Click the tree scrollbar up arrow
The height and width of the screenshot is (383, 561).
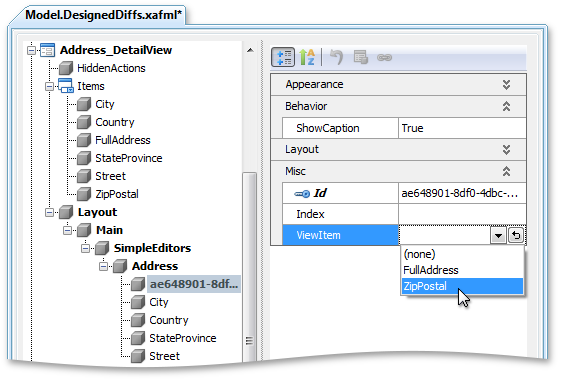coord(250,50)
